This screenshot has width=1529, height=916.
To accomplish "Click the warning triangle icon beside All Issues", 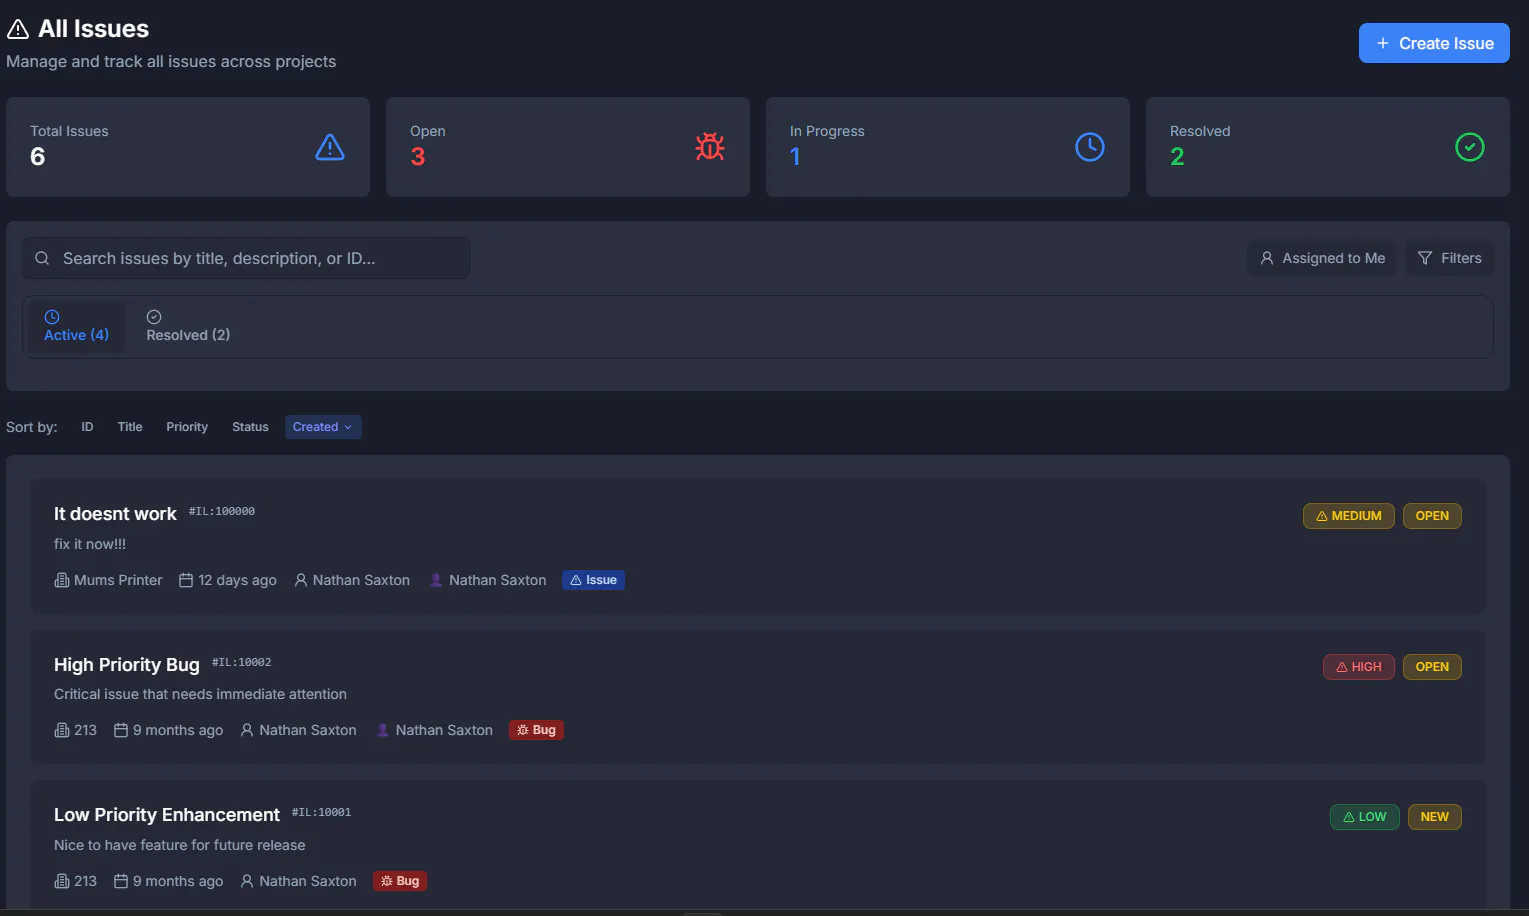I will click(x=18, y=29).
